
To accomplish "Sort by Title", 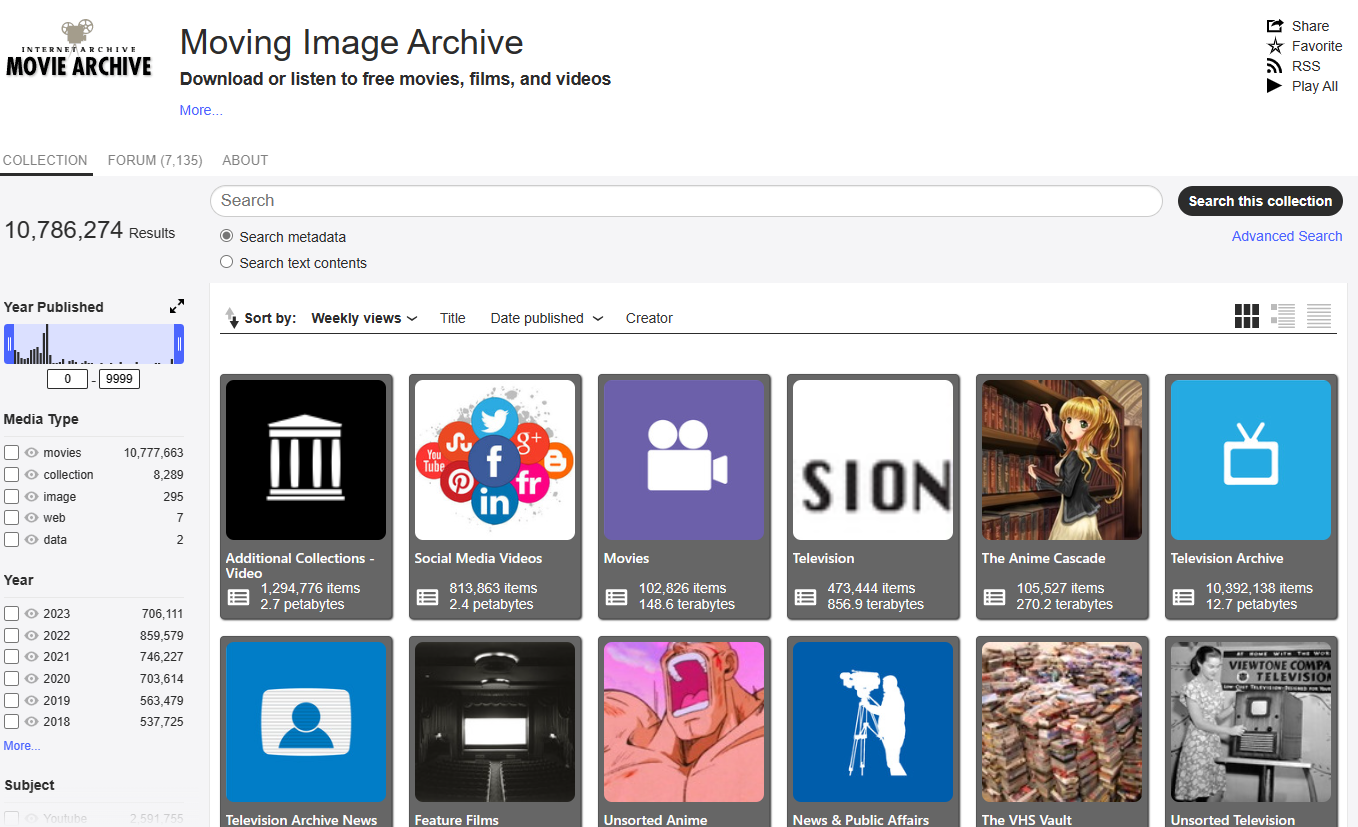I will [453, 318].
